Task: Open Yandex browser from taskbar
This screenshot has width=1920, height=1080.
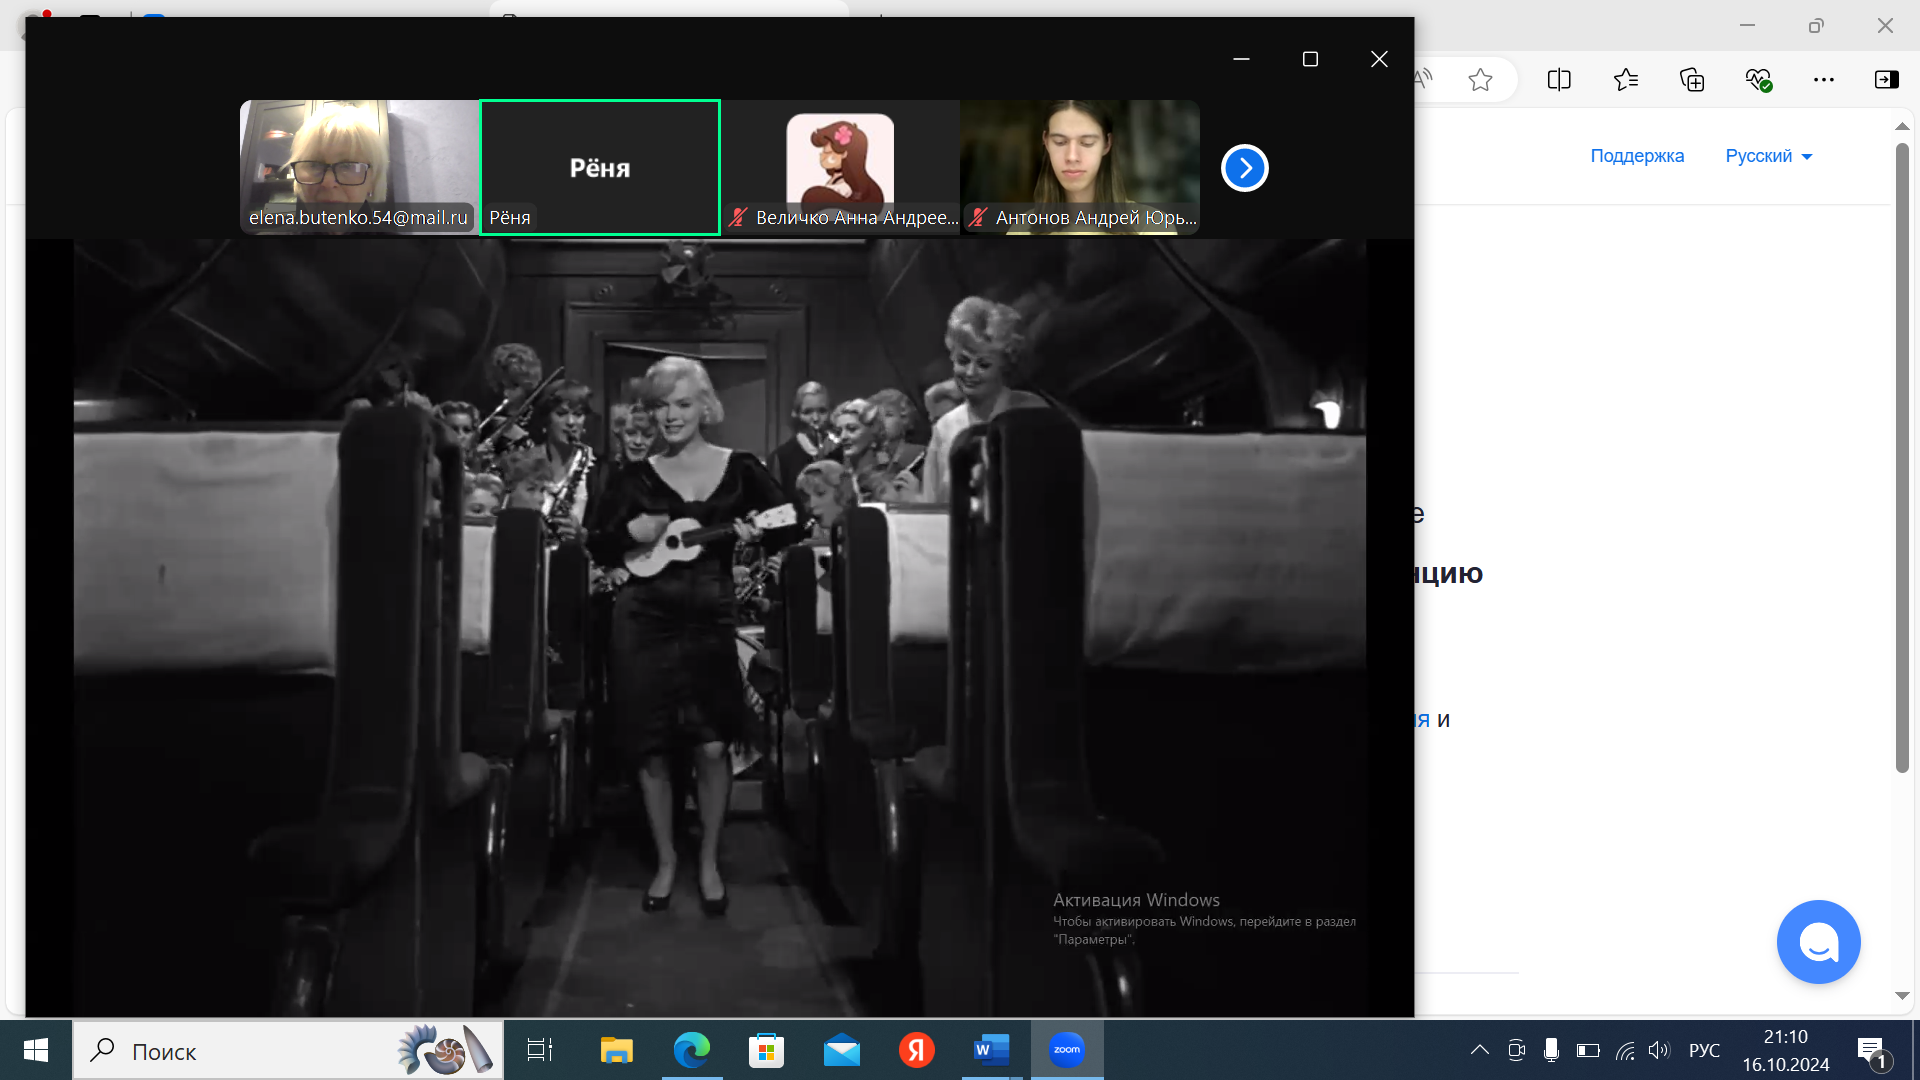Action: tap(916, 1050)
